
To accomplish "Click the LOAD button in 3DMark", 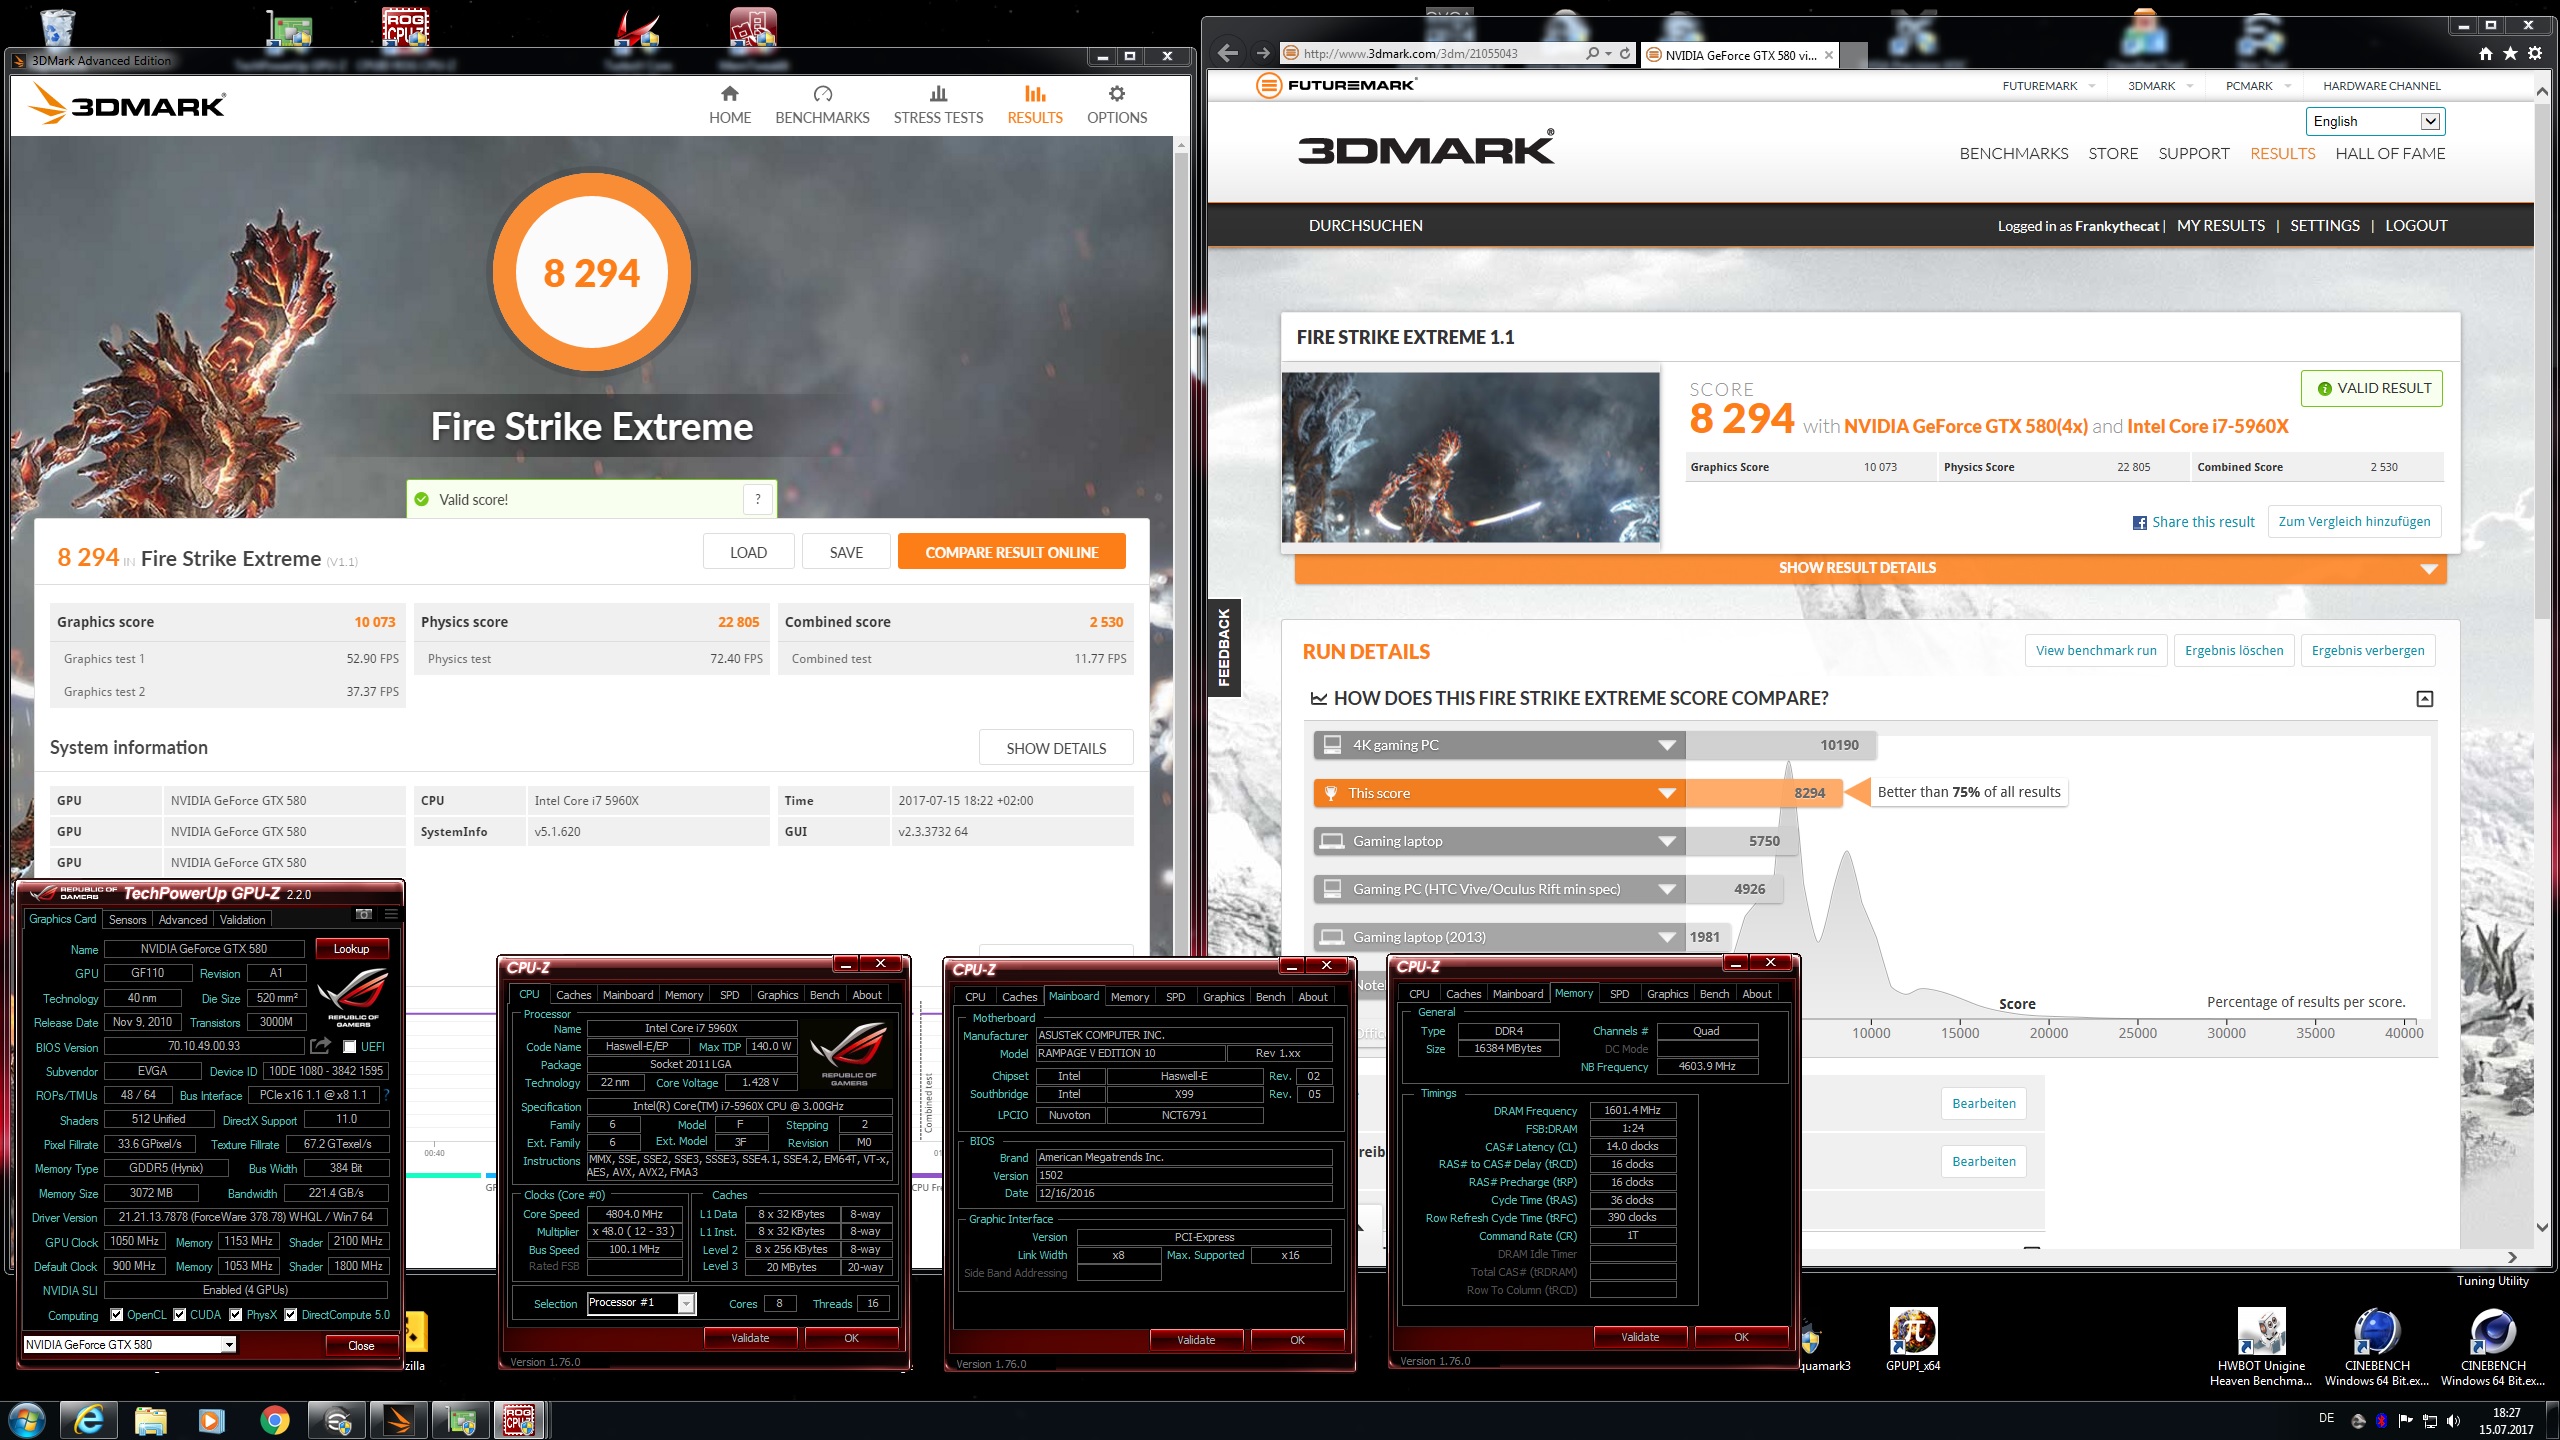I will click(x=748, y=552).
